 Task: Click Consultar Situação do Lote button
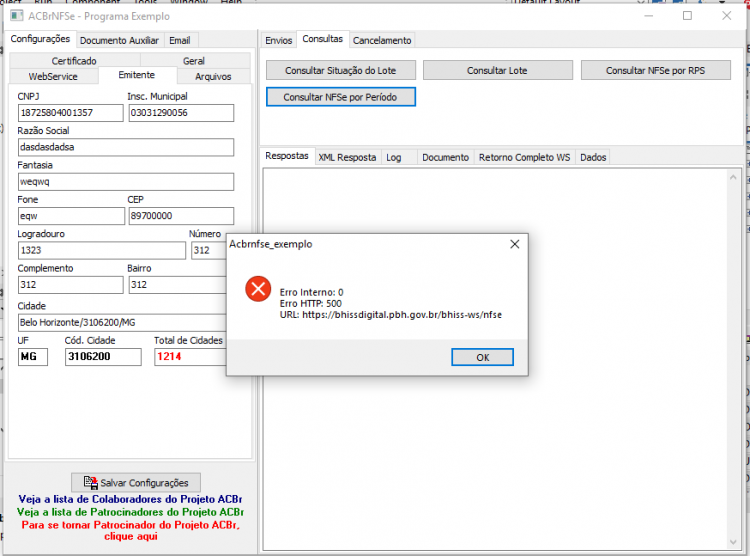tap(341, 70)
